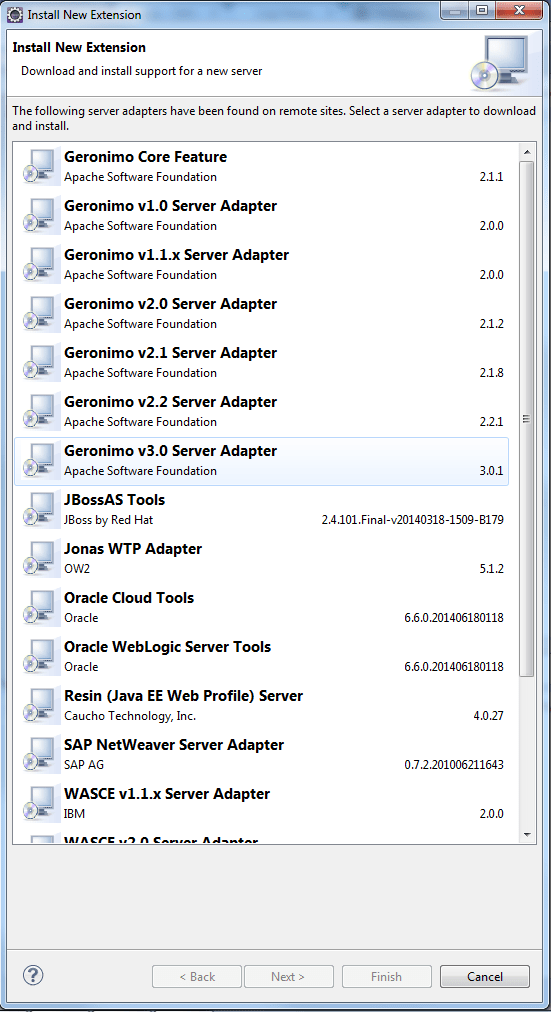The image size is (551, 1012).
Task: Click the Oracle WebLogic Server Tools icon
Action: tap(40, 657)
